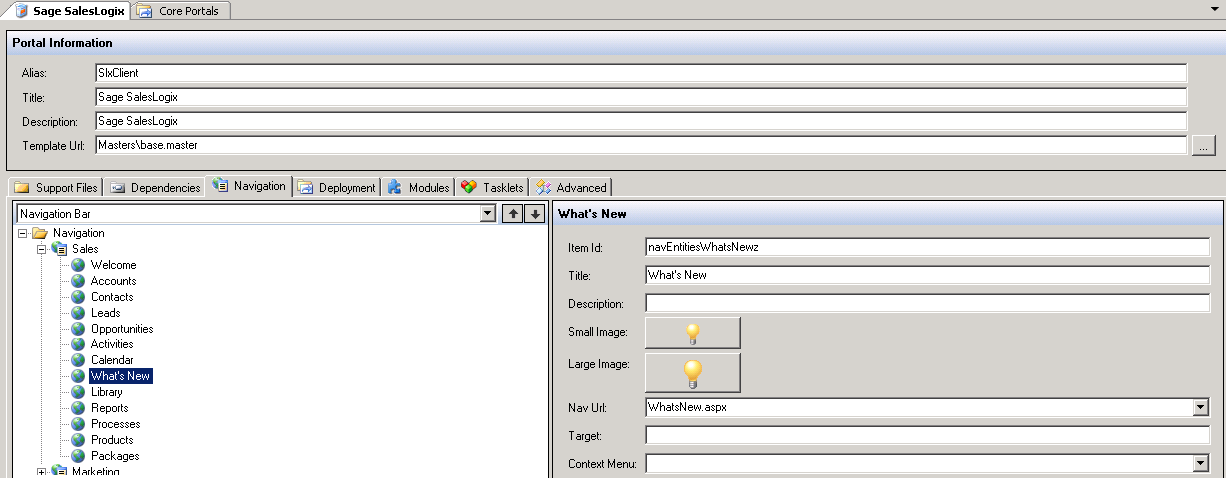Switch to the Core Portals tab

point(183,10)
